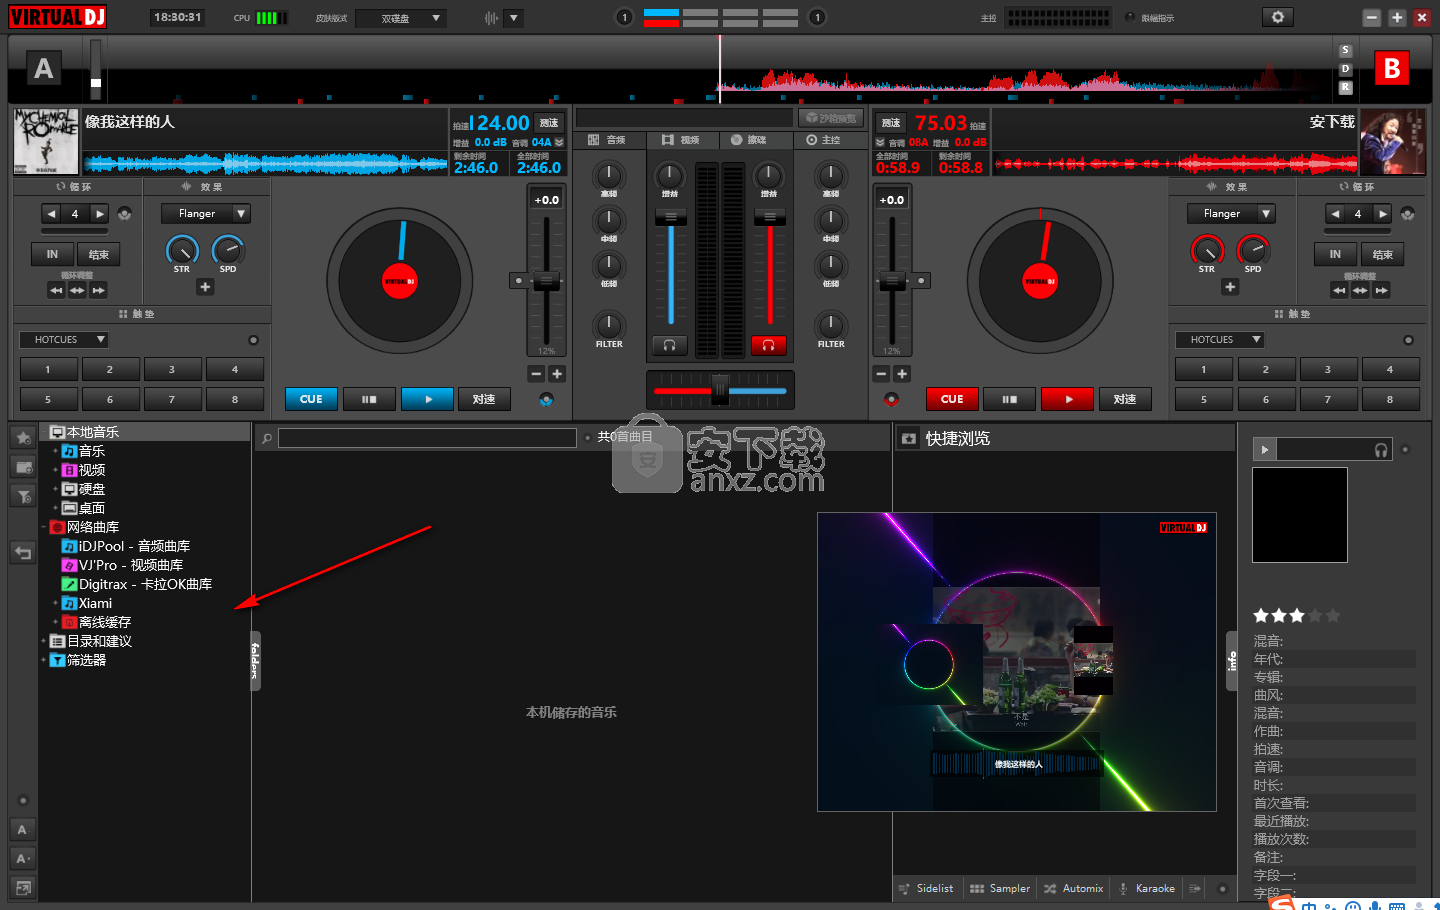
Task: Click deck A vinyl mode icon below pitch
Action: (546, 399)
